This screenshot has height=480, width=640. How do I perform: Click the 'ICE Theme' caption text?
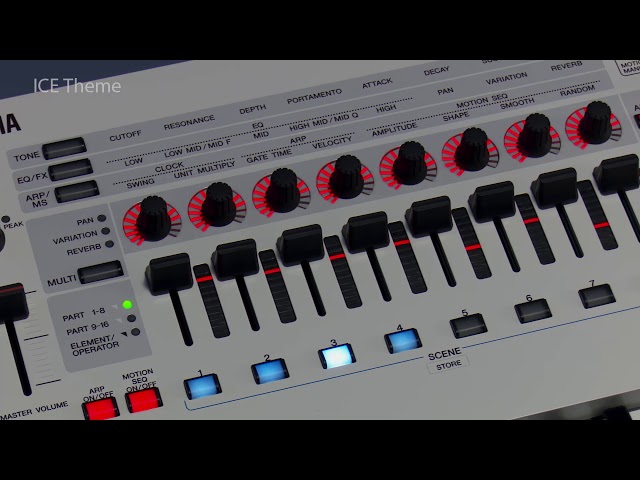click(77, 86)
